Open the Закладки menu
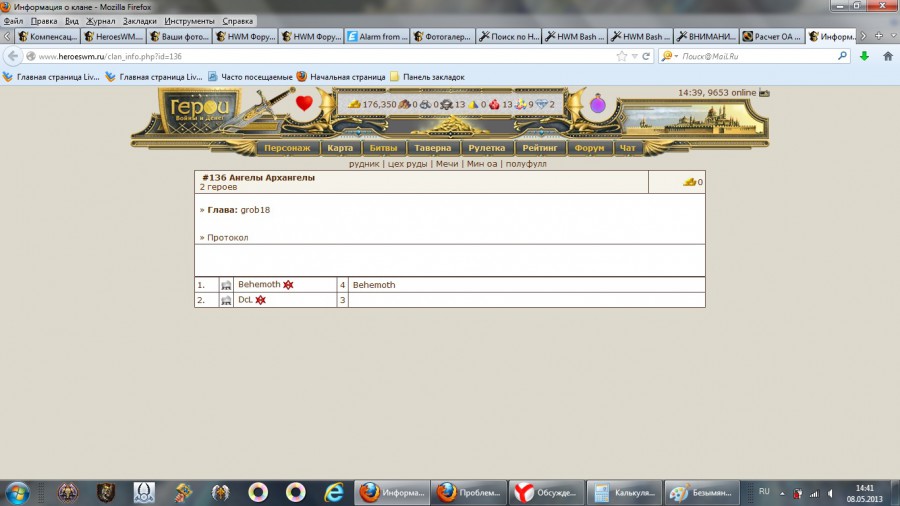The width and height of the screenshot is (900, 506). (x=140, y=20)
